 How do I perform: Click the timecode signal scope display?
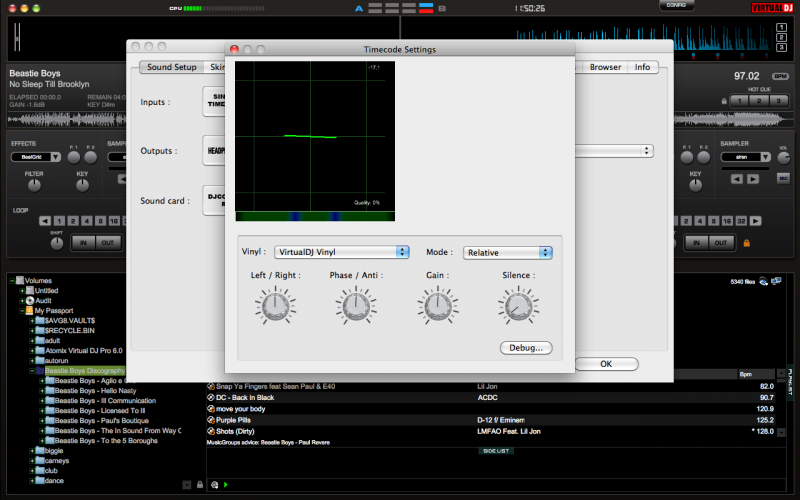click(315, 136)
